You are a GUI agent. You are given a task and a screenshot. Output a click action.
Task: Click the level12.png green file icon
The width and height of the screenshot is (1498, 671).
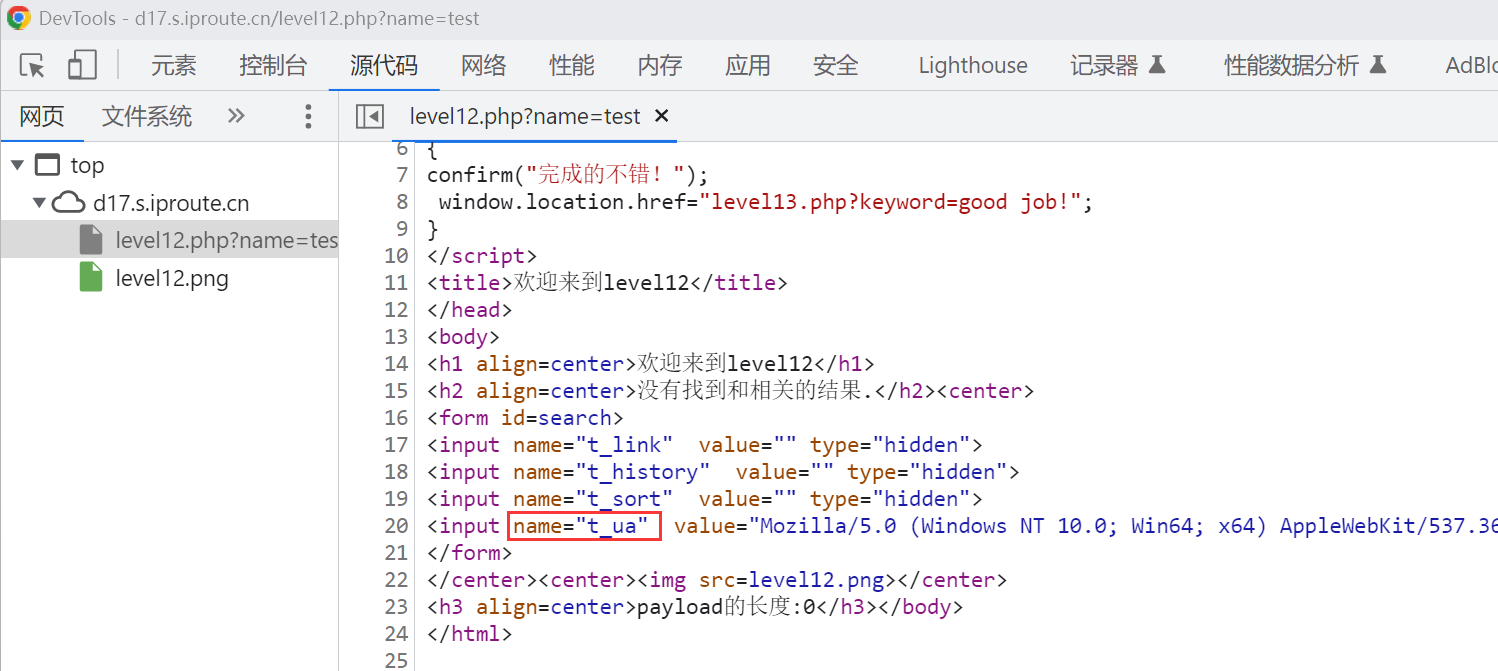[91, 278]
